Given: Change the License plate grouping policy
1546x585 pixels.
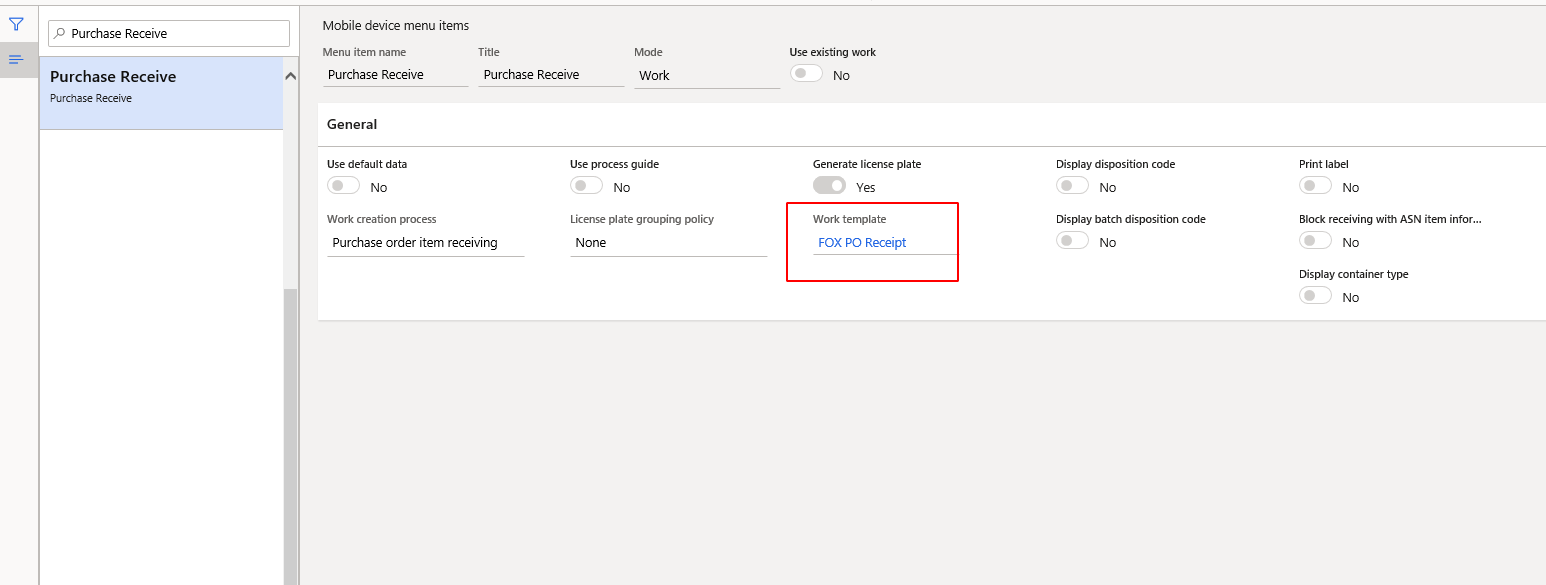Looking at the screenshot, I should [669, 242].
